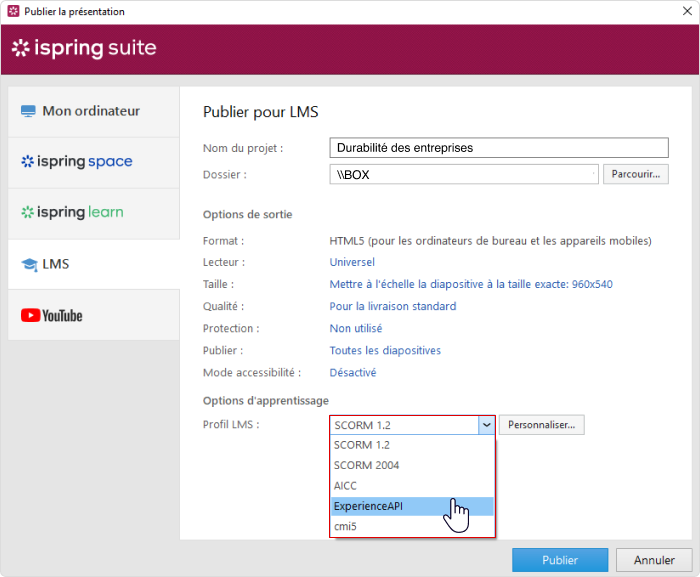Click the app icon in title bar
700x577 pixels.
coord(13,11)
